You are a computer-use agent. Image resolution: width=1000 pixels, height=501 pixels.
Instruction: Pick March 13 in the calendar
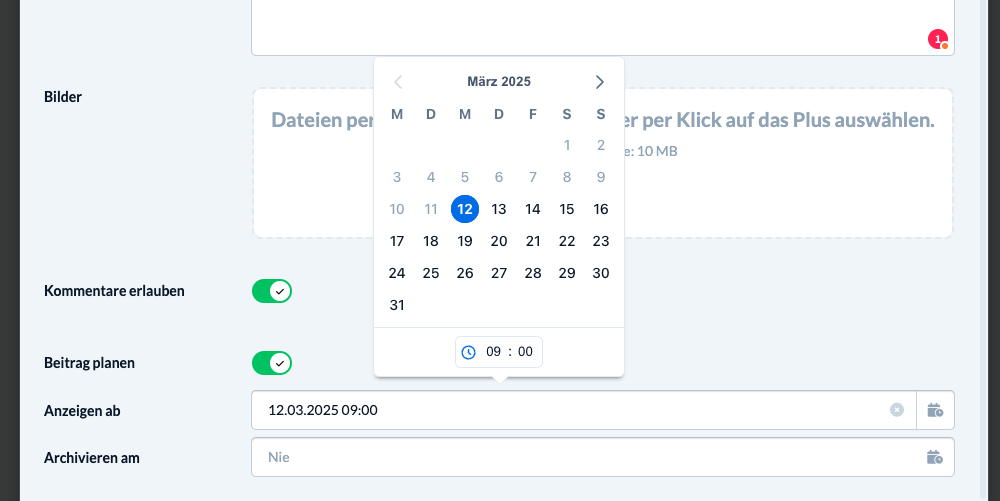[499, 209]
